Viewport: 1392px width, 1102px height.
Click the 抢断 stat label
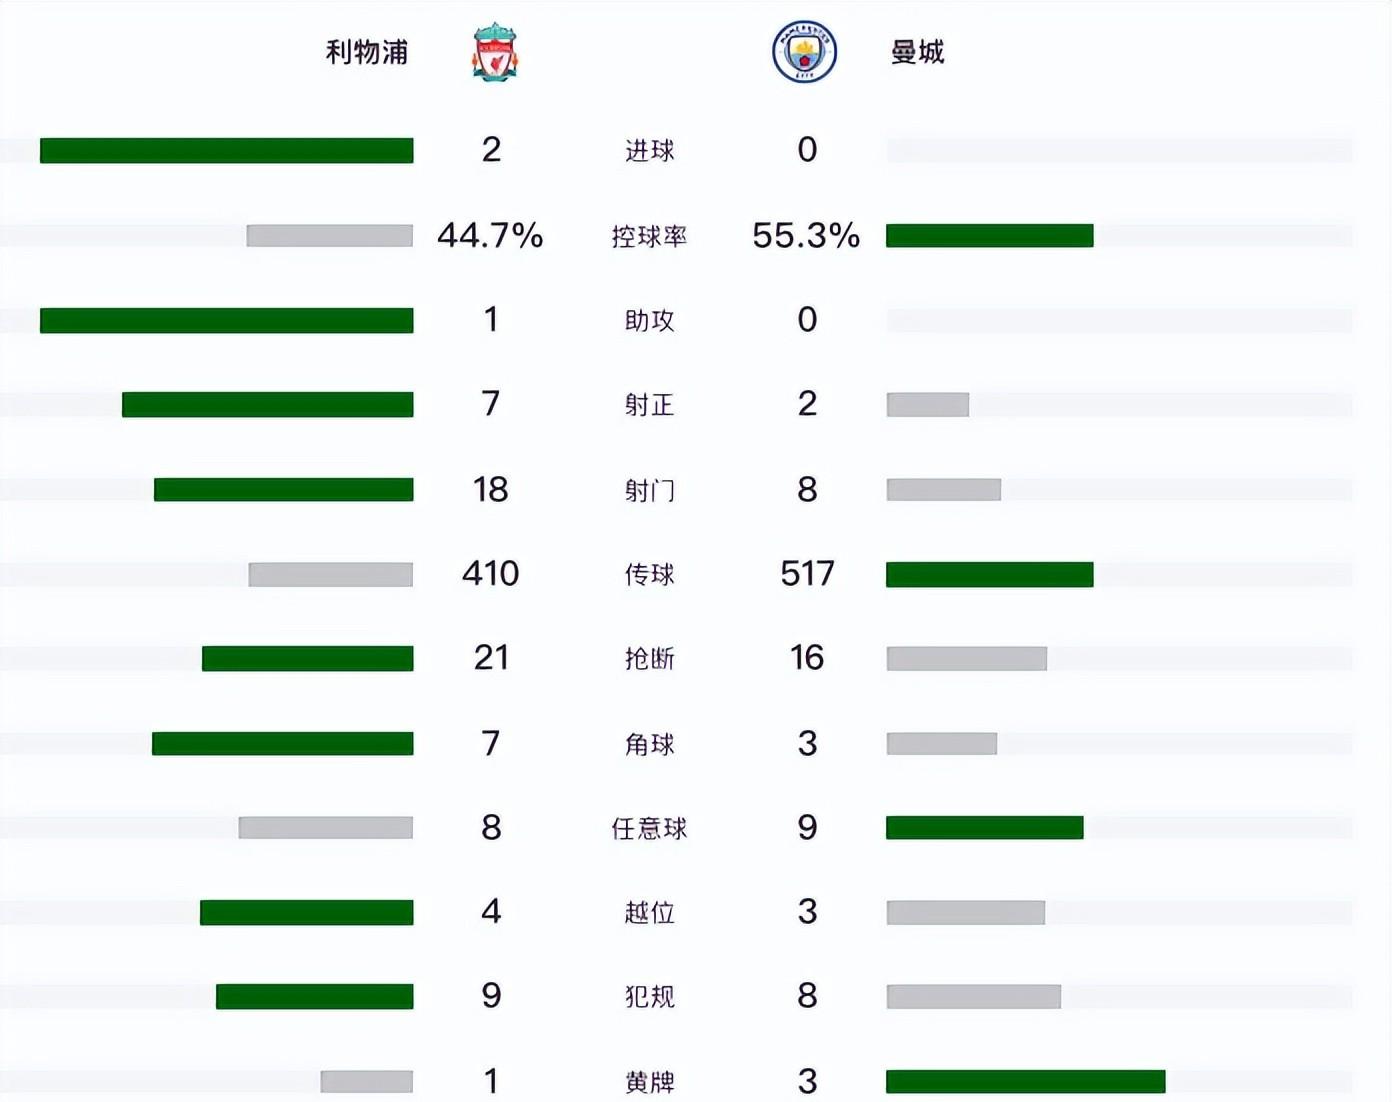(x=649, y=659)
